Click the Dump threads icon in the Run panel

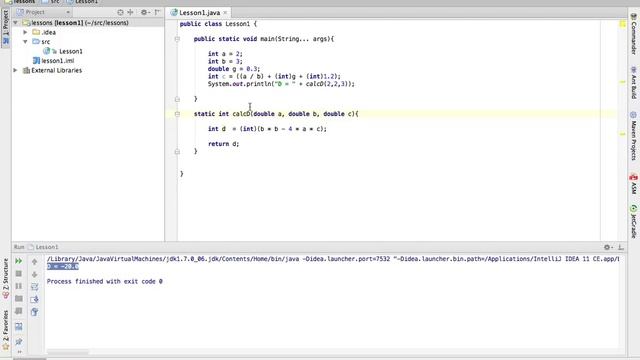pyautogui.click(x=18, y=299)
